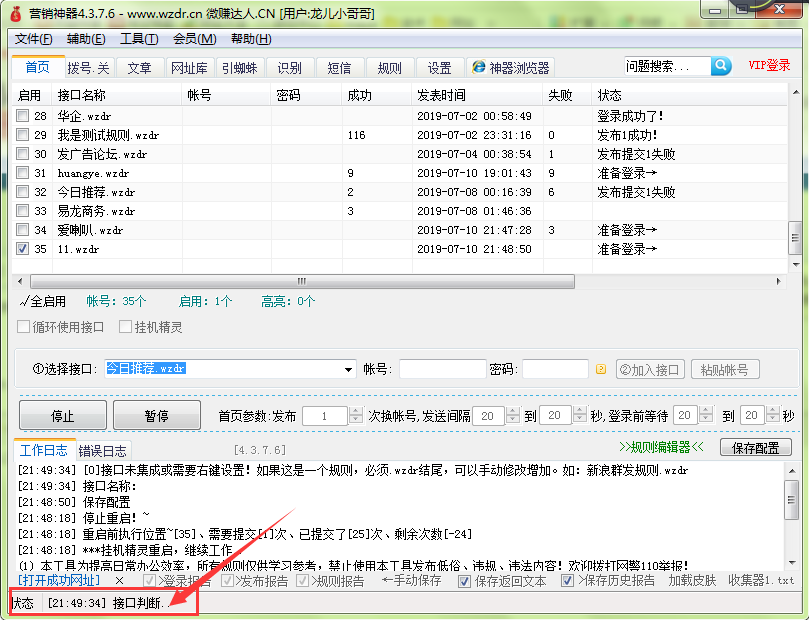This screenshot has height=620, width=809.
Task: Switch to the 网址库 tab
Action: [188, 67]
